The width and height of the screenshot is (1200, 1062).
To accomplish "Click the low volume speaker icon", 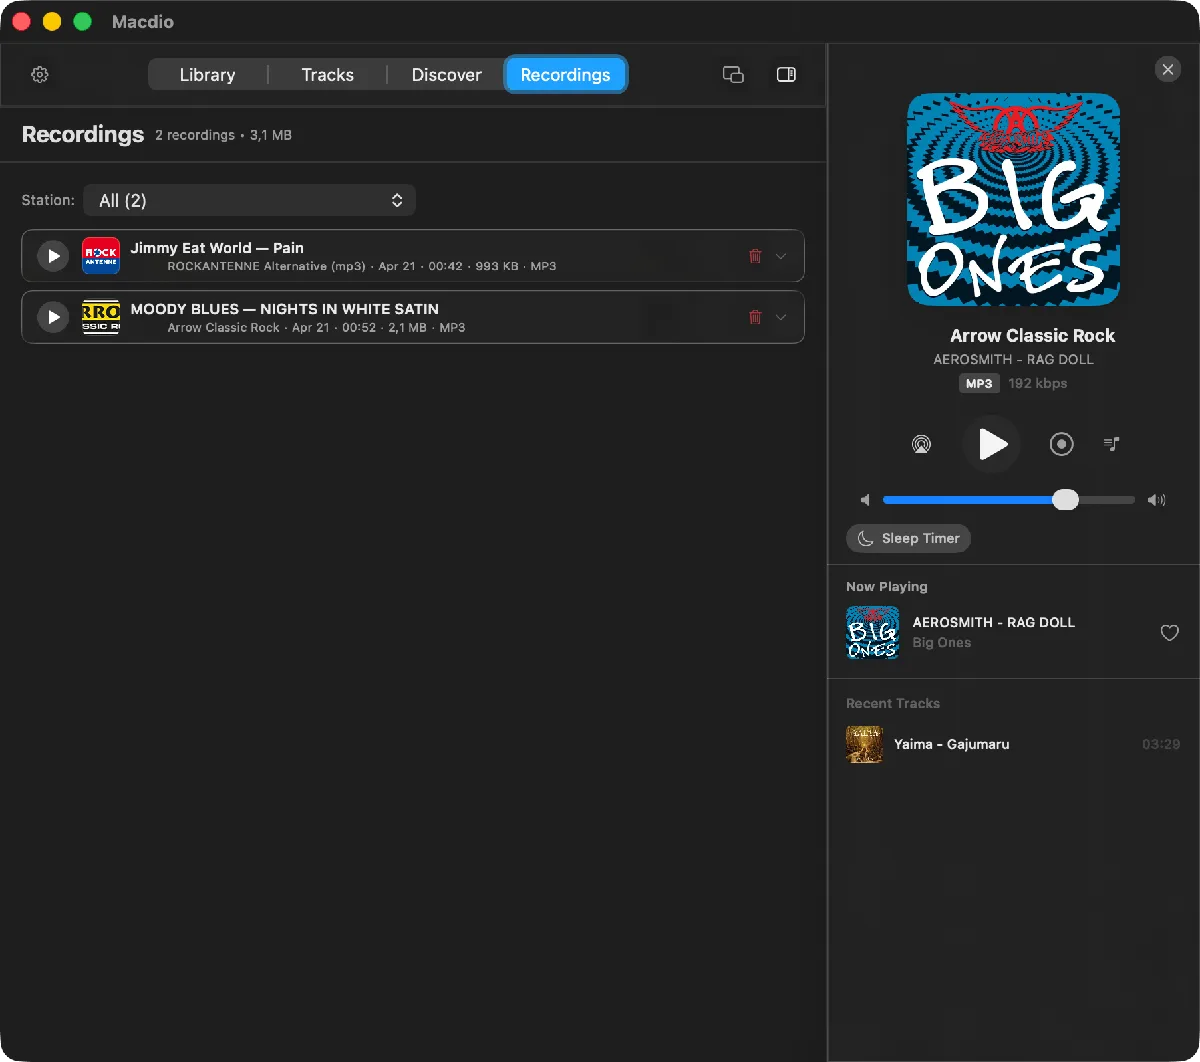I will [865, 500].
